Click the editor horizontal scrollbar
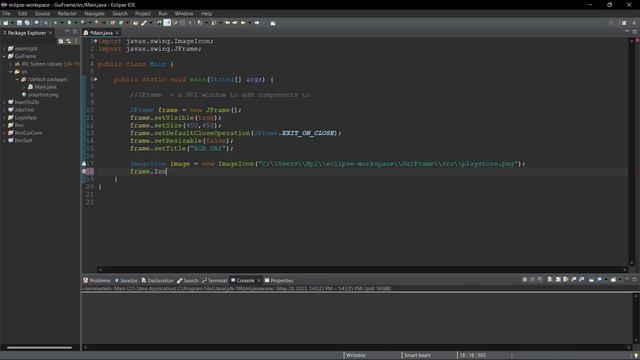The width and height of the screenshot is (640, 360). pos(362,269)
